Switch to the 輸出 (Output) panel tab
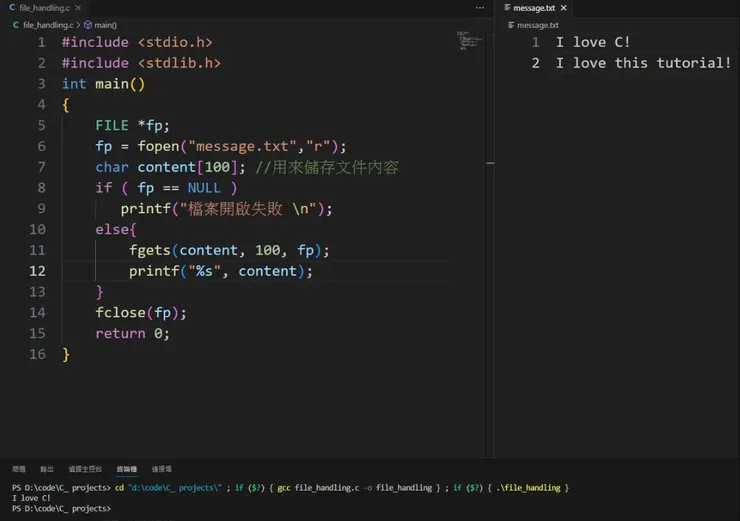740x521 pixels. [x=47, y=468]
